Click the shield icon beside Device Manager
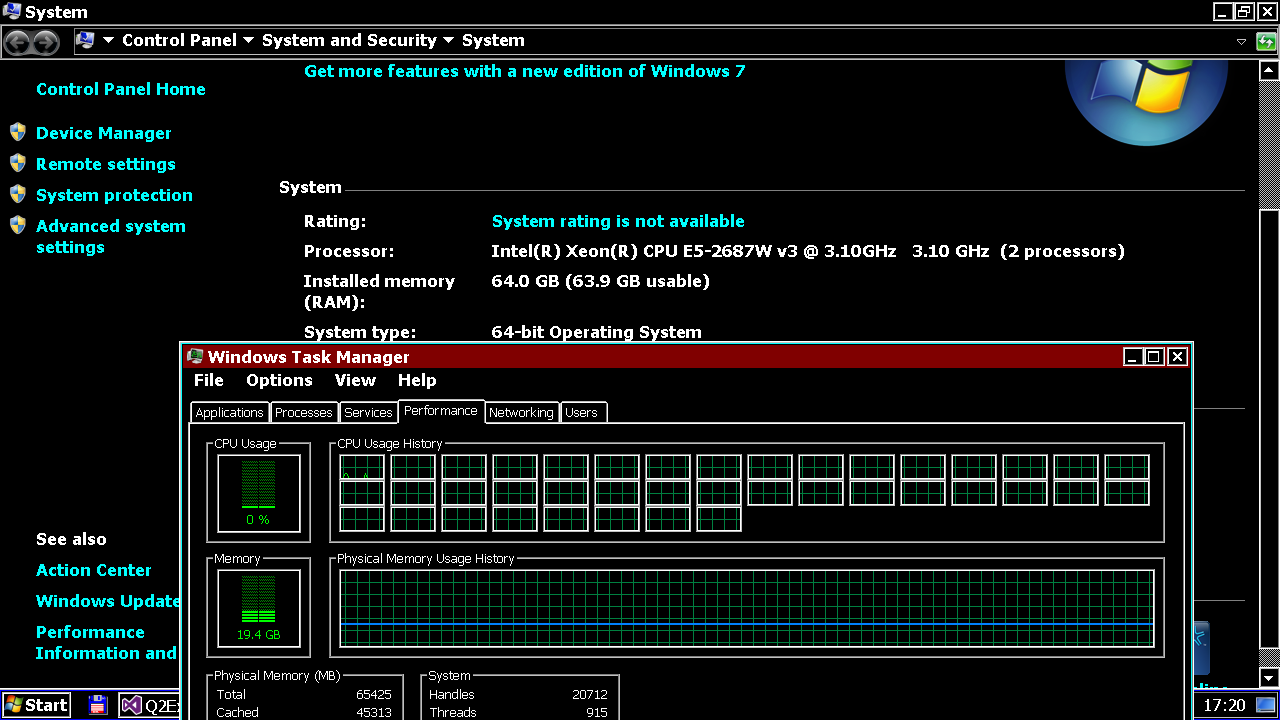1280x720 pixels. (18, 132)
